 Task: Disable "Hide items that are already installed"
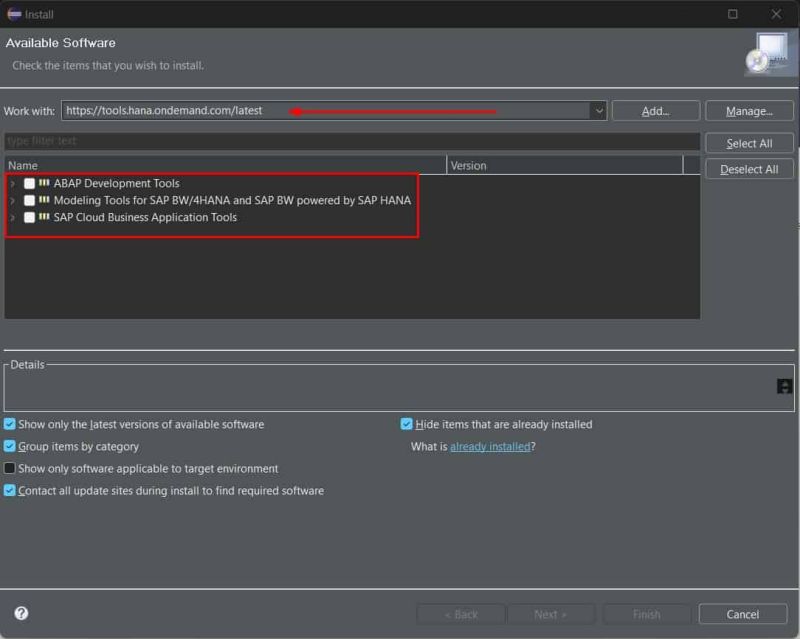[x=406, y=424]
